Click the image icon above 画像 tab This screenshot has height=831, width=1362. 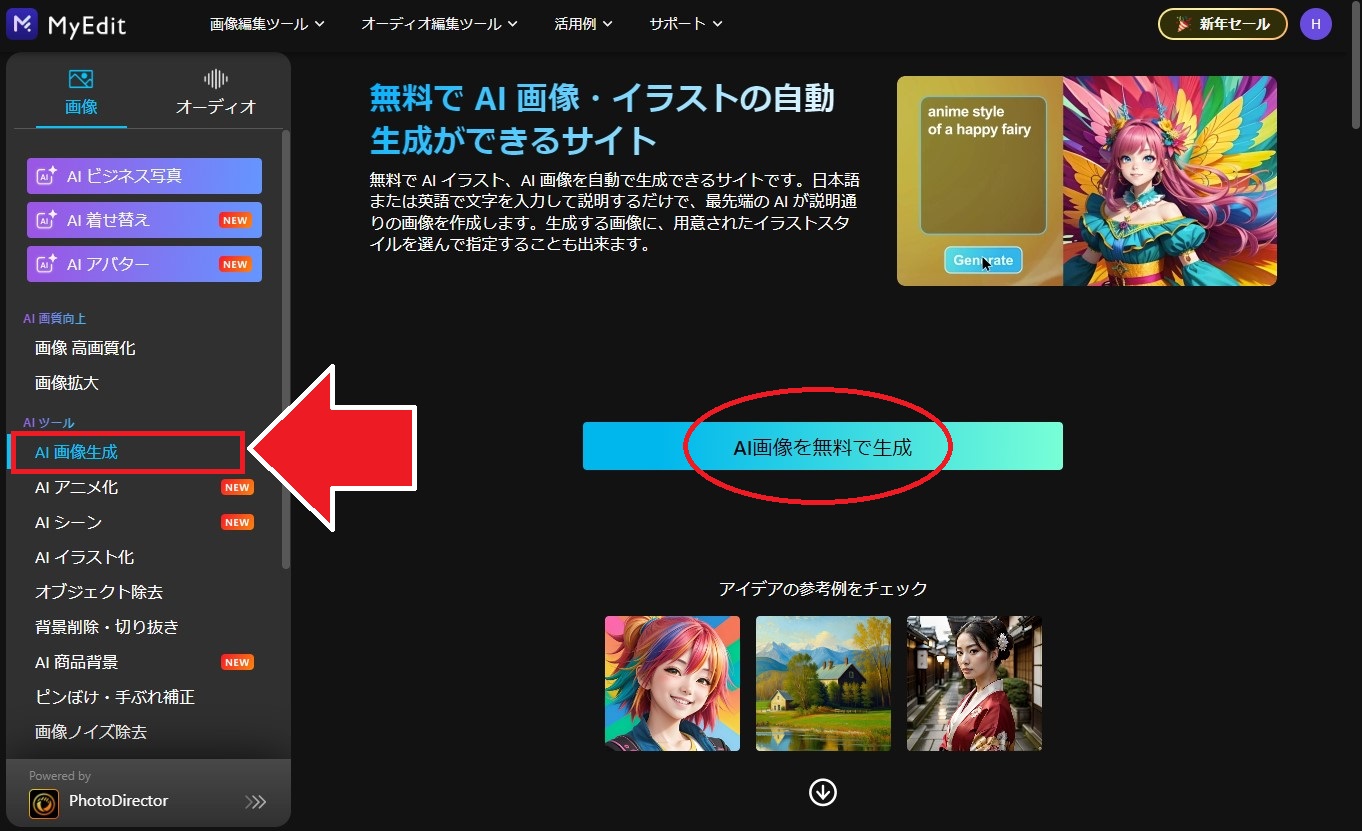pos(81,79)
